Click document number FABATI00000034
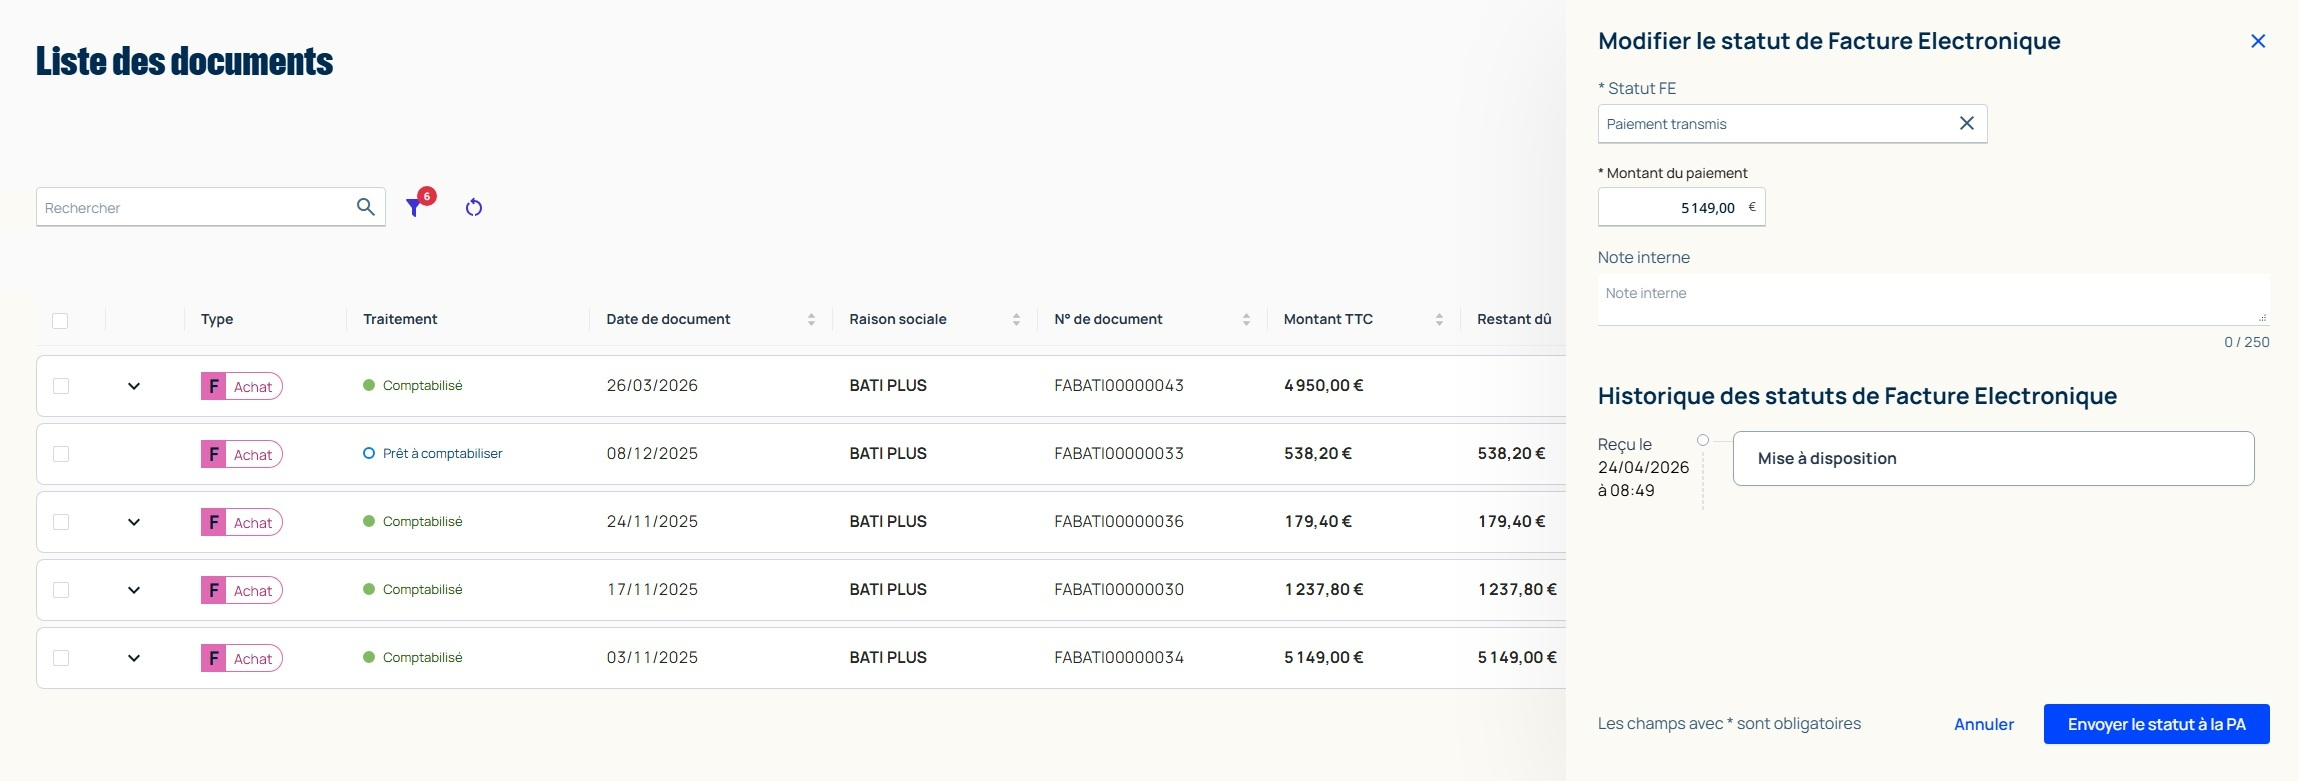The height and width of the screenshot is (781, 2300). pos(1119,657)
